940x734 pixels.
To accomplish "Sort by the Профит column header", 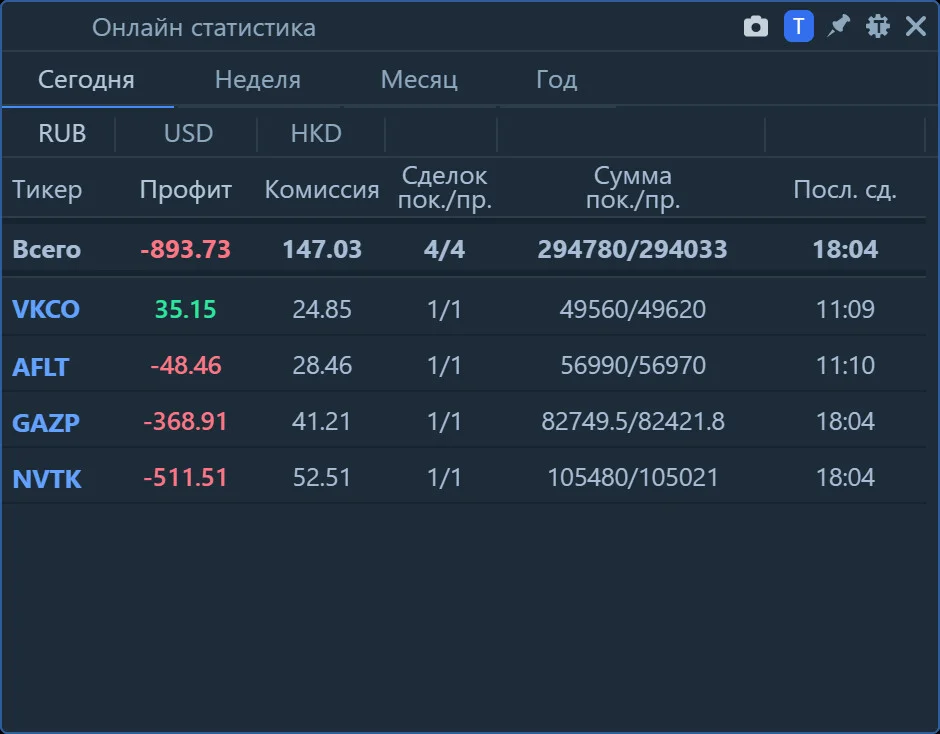I will pos(186,189).
